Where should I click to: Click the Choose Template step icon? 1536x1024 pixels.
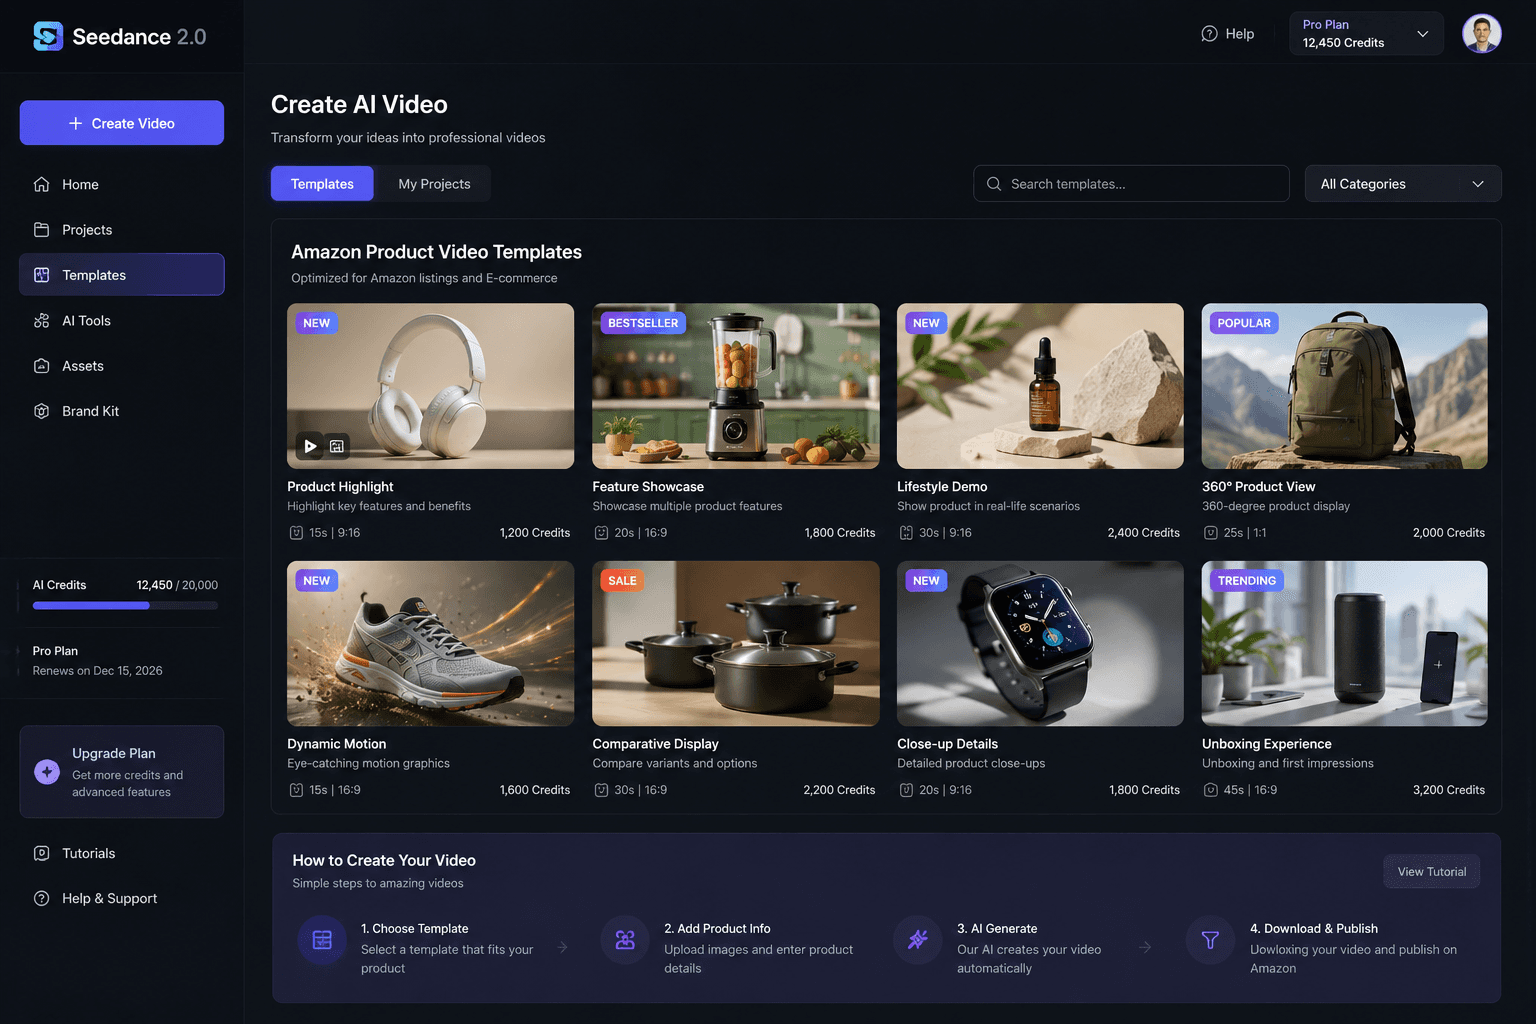322,940
